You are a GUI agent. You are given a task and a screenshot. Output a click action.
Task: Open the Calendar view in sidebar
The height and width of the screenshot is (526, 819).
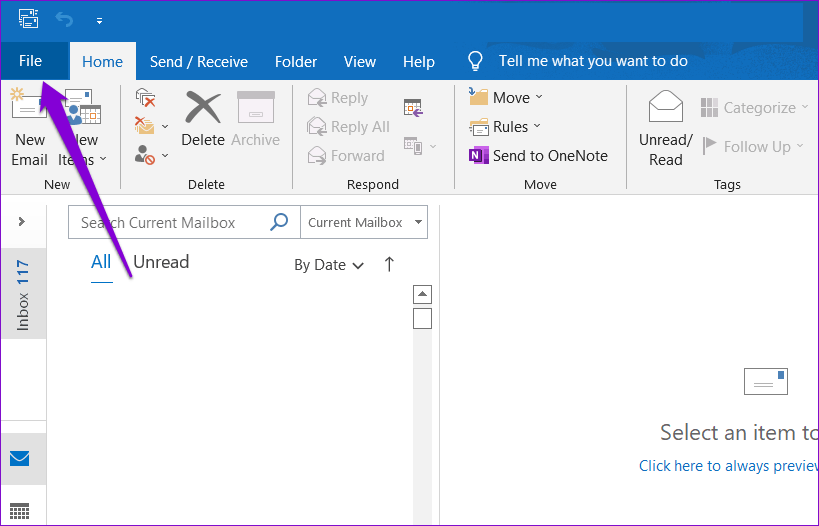click(x=20, y=511)
